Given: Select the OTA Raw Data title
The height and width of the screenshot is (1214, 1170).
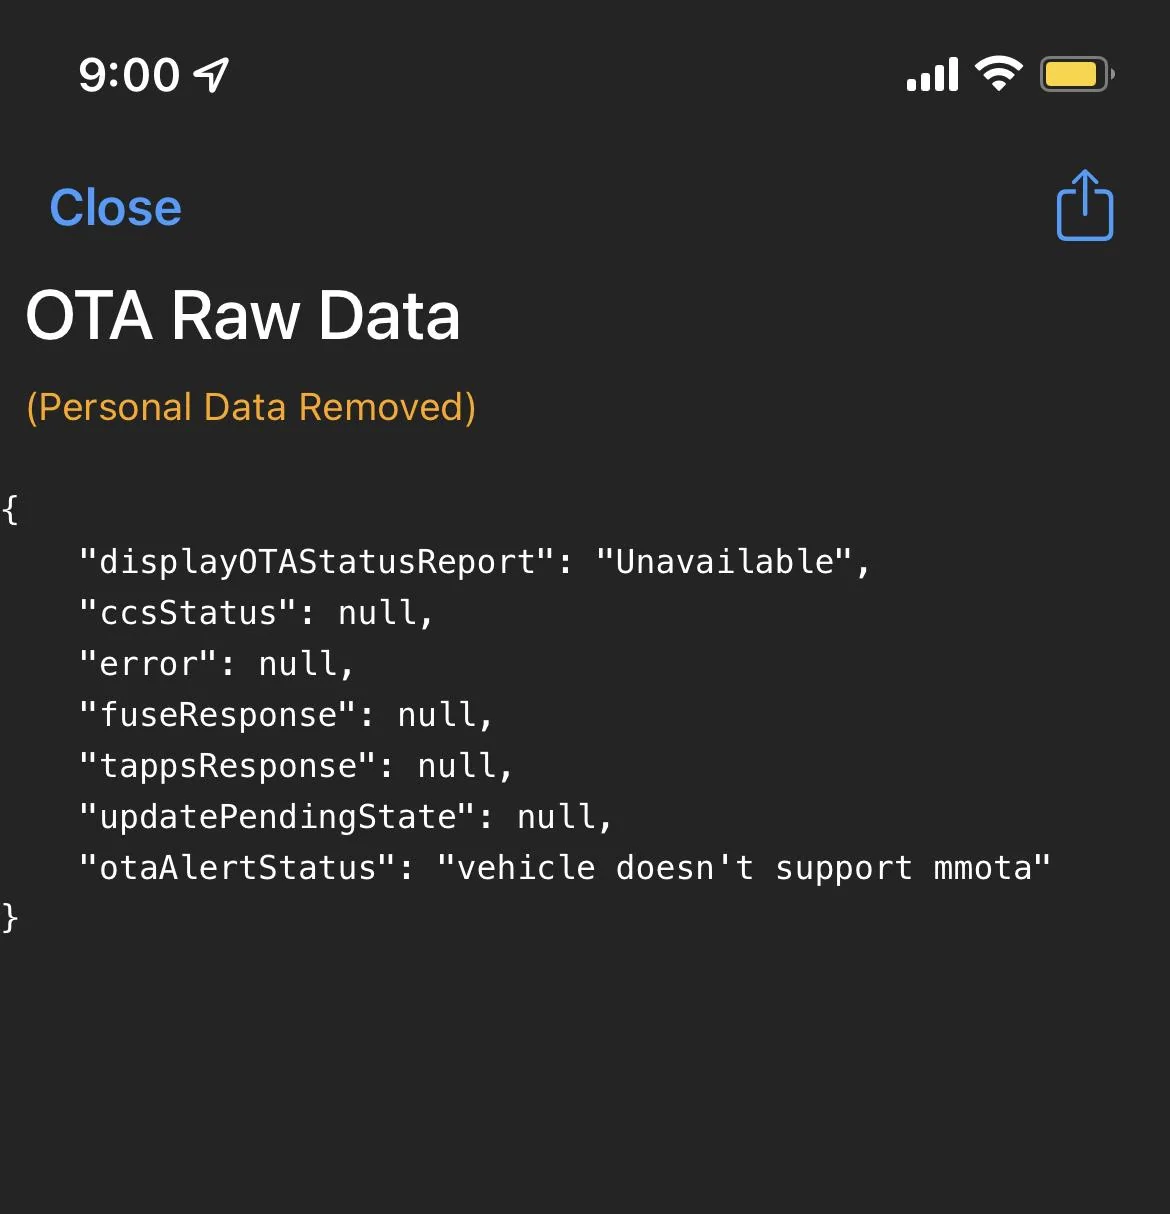Looking at the screenshot, I should tap(243, 316).
